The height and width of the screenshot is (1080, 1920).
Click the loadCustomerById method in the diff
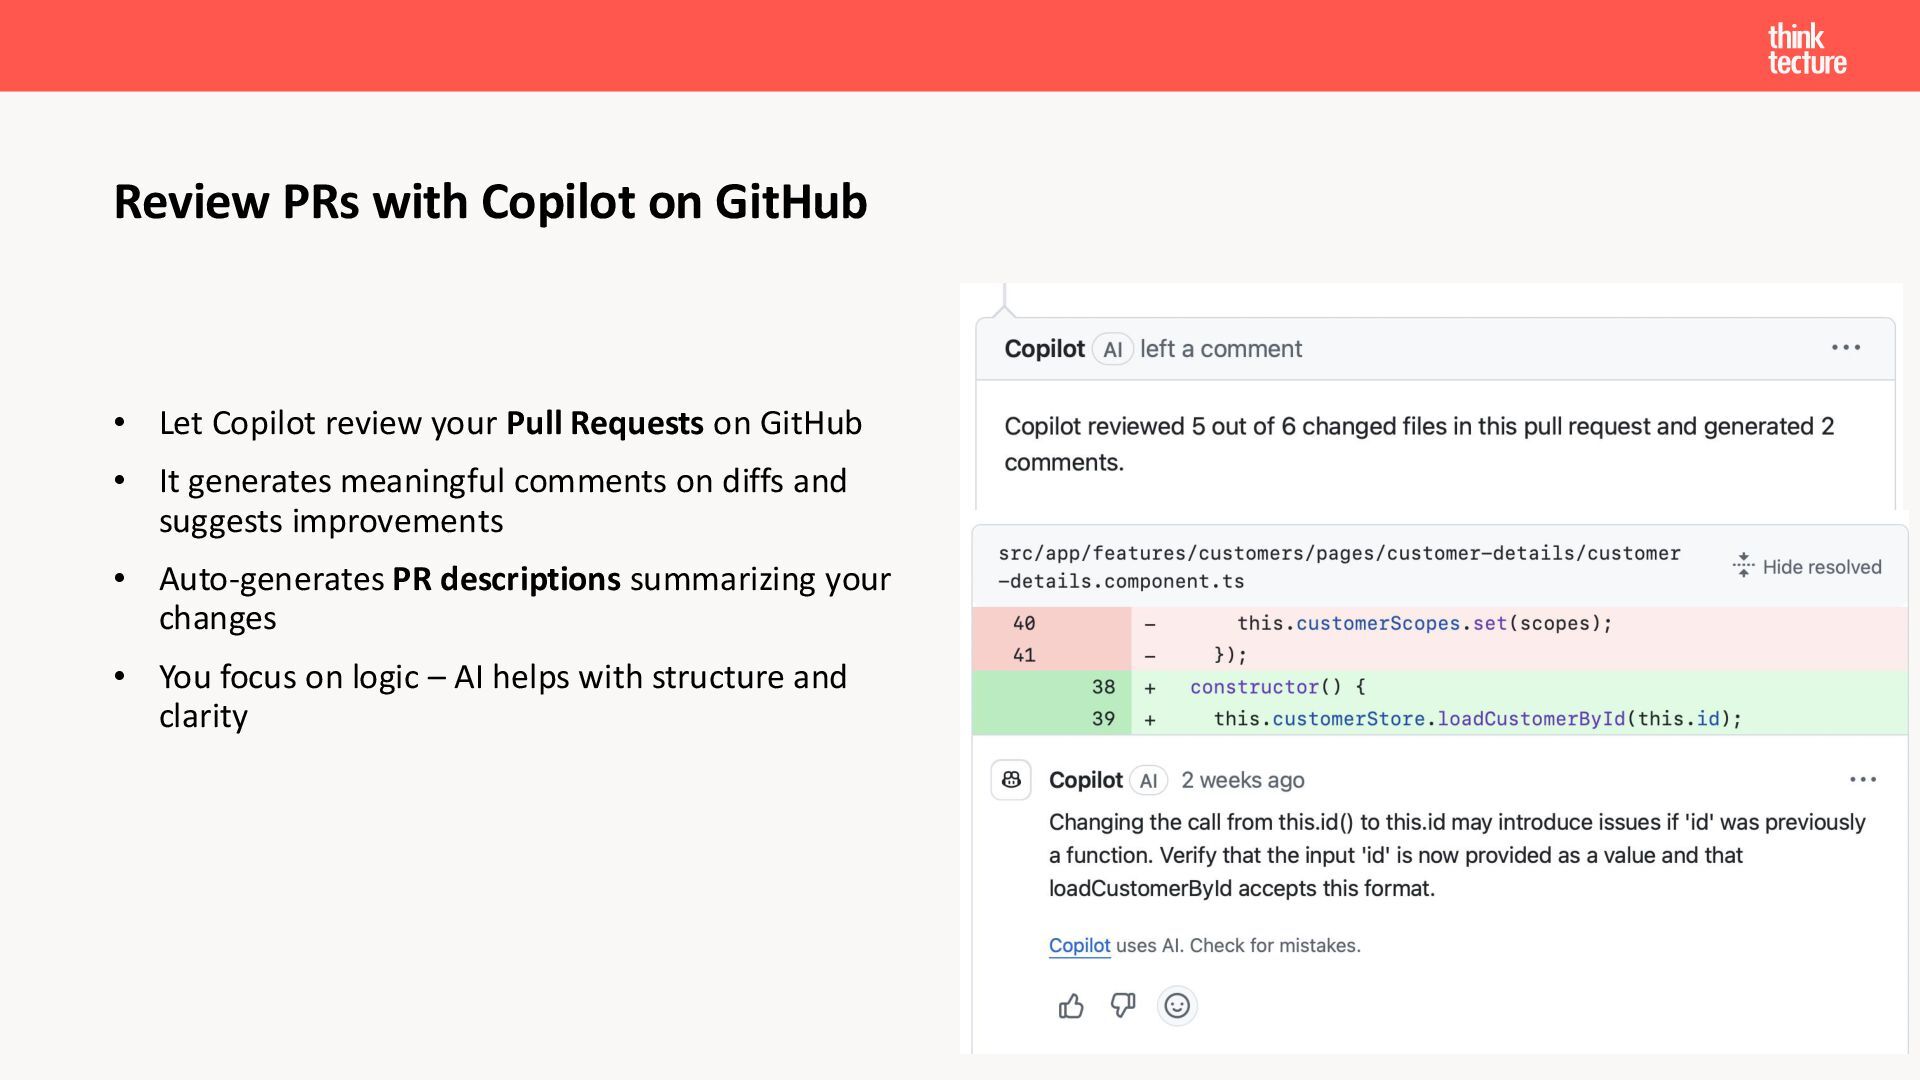pos(1531,719)
